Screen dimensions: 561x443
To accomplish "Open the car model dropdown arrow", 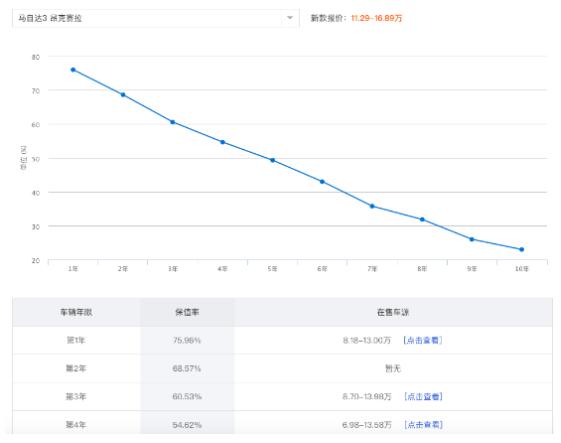I will [x=290, y=18].
